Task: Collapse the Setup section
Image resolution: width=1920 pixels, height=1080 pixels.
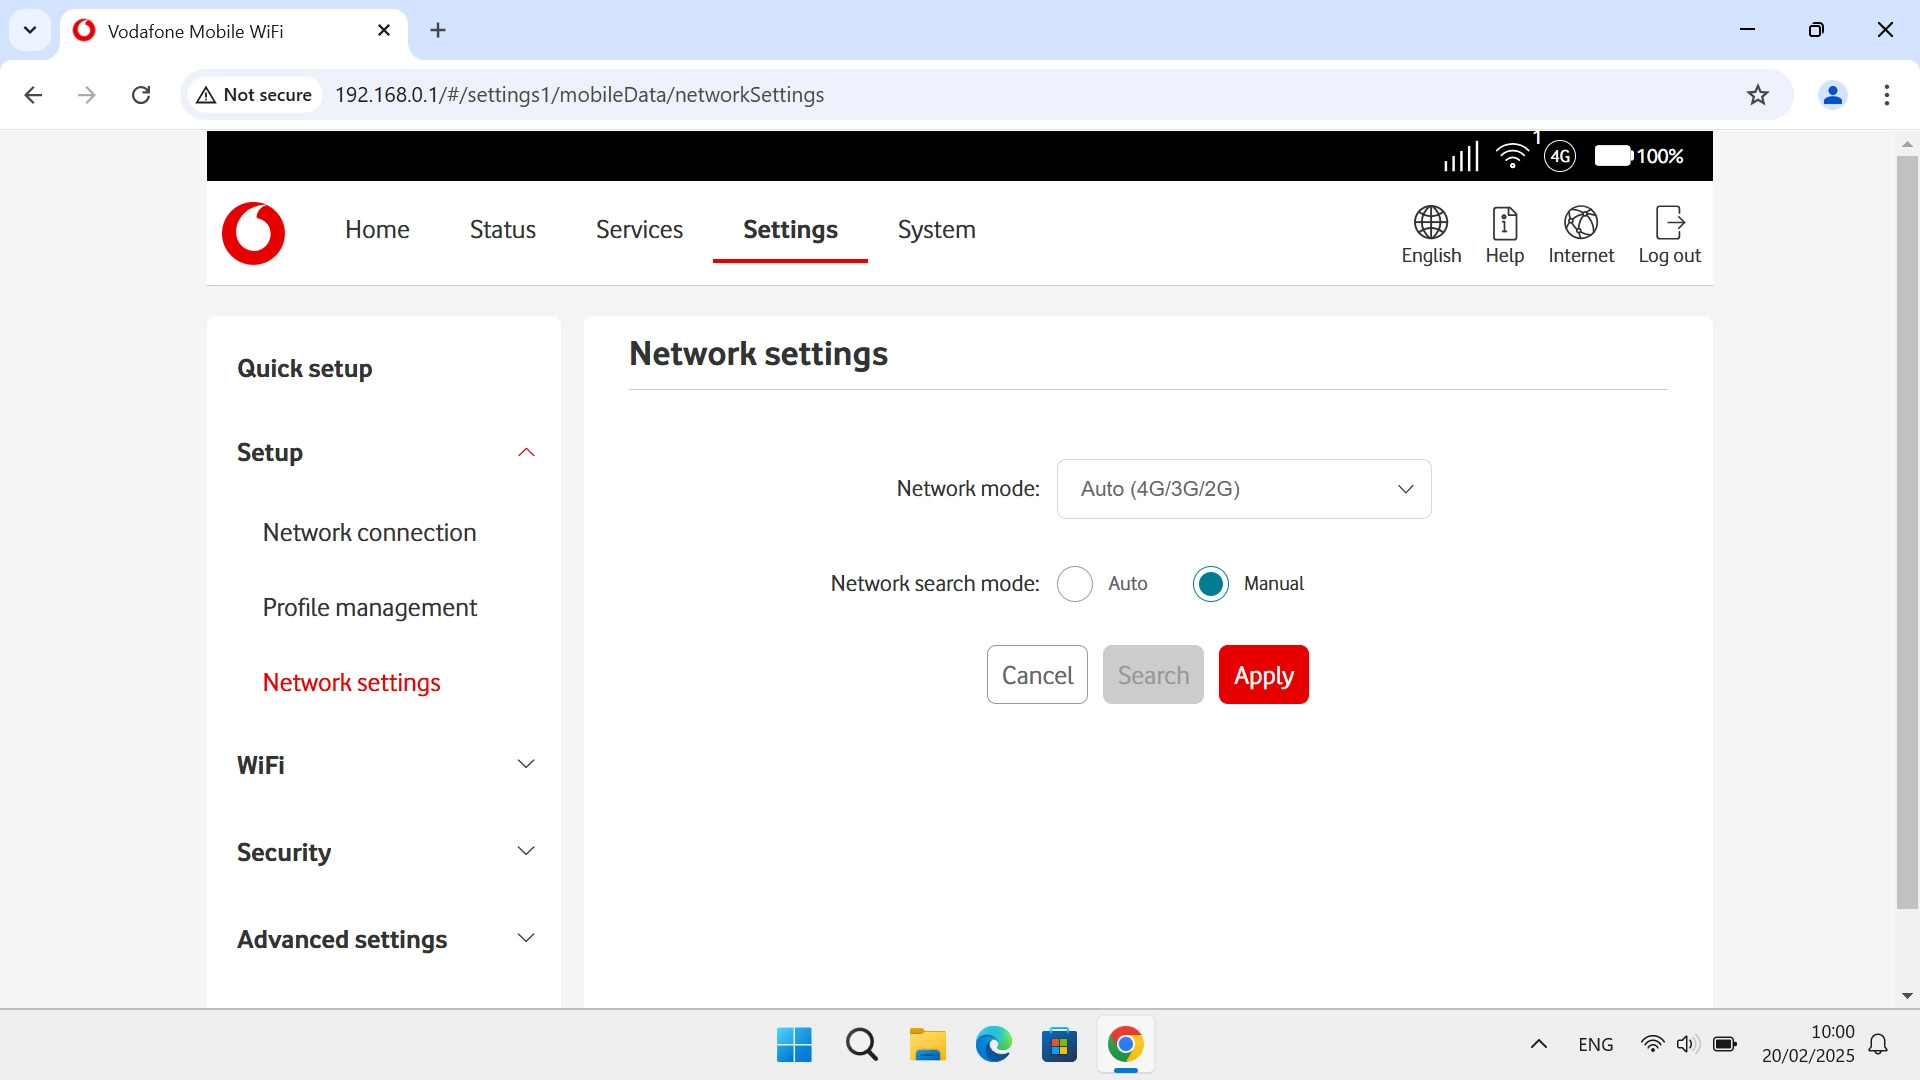Action: 525,453
